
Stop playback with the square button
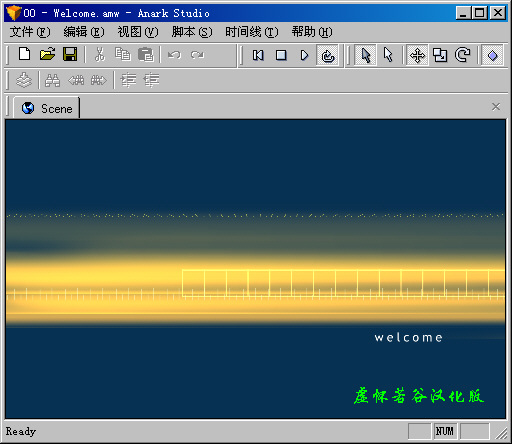point(281,55)
